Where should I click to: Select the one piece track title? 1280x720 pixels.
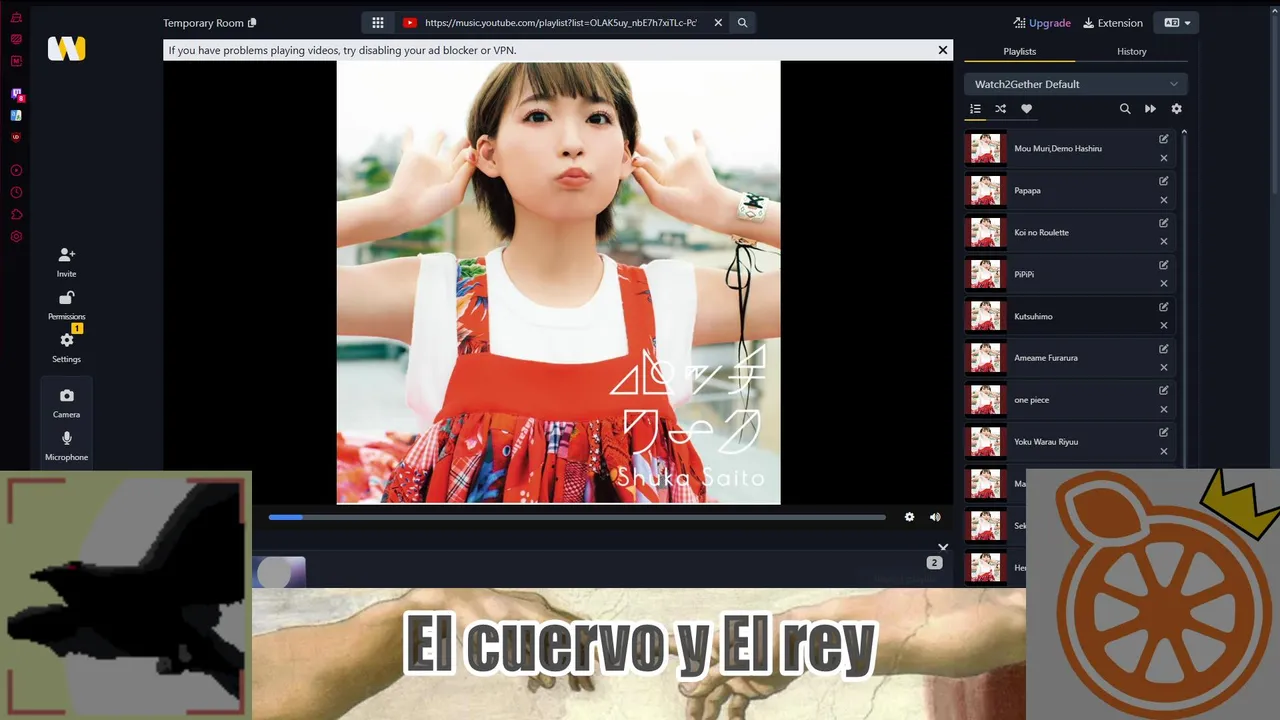click(1031, 400)
